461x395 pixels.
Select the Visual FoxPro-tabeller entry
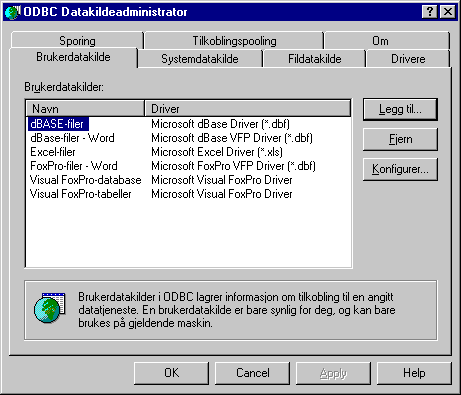pos(81,194)
